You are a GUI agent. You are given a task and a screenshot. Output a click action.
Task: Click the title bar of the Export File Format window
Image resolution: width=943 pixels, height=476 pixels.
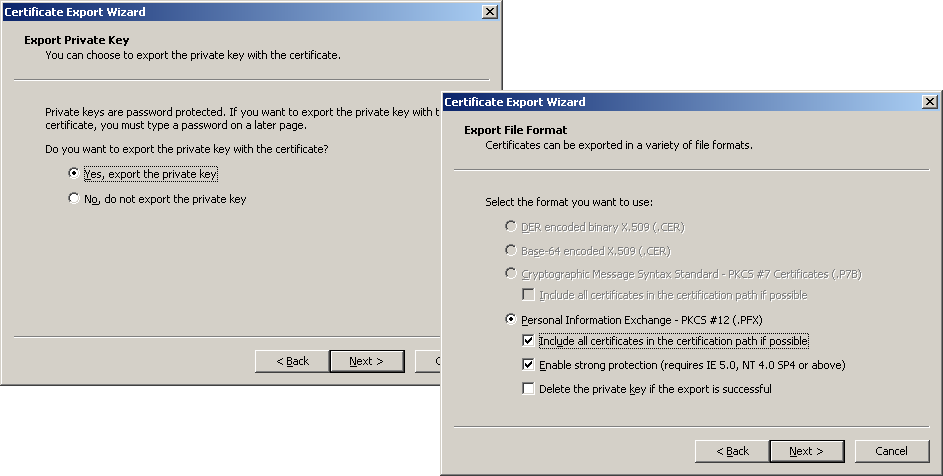pyautogui.click(x=680, y=102)
